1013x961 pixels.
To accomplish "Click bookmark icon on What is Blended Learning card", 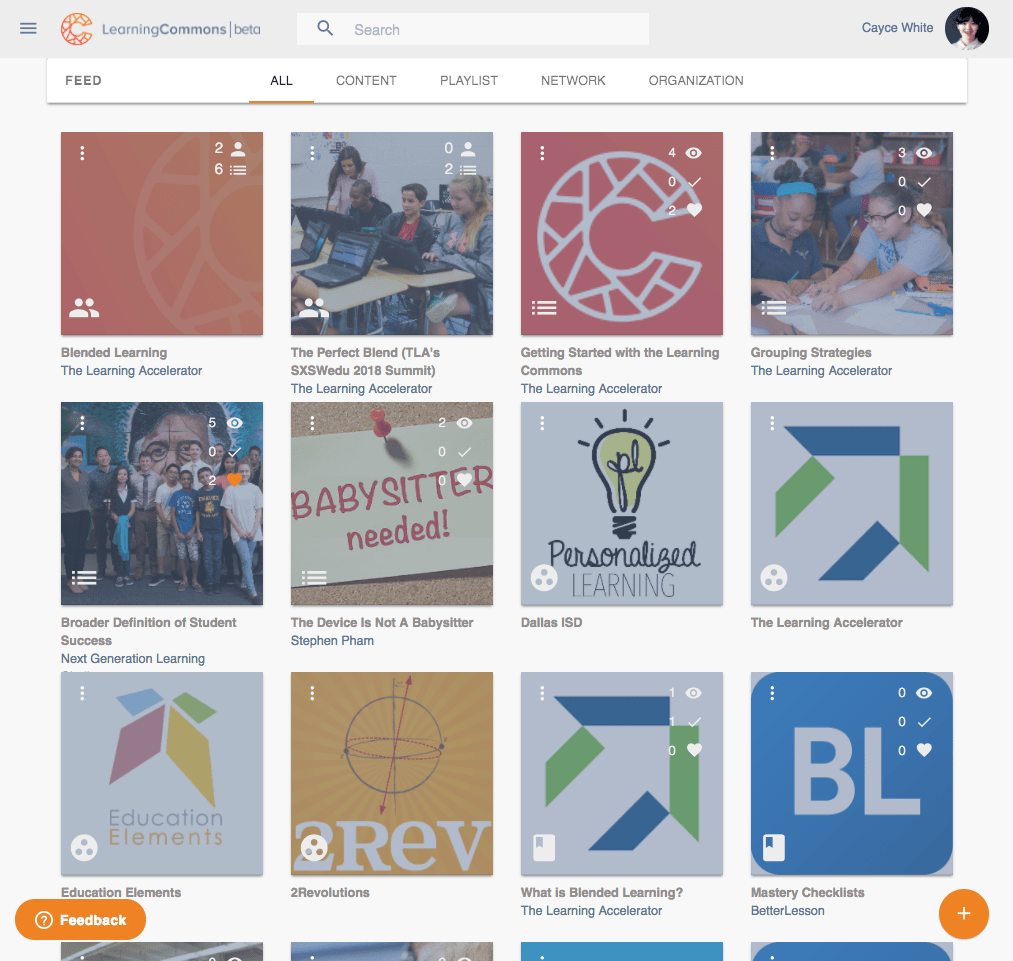I will click(x=544, y=847).
